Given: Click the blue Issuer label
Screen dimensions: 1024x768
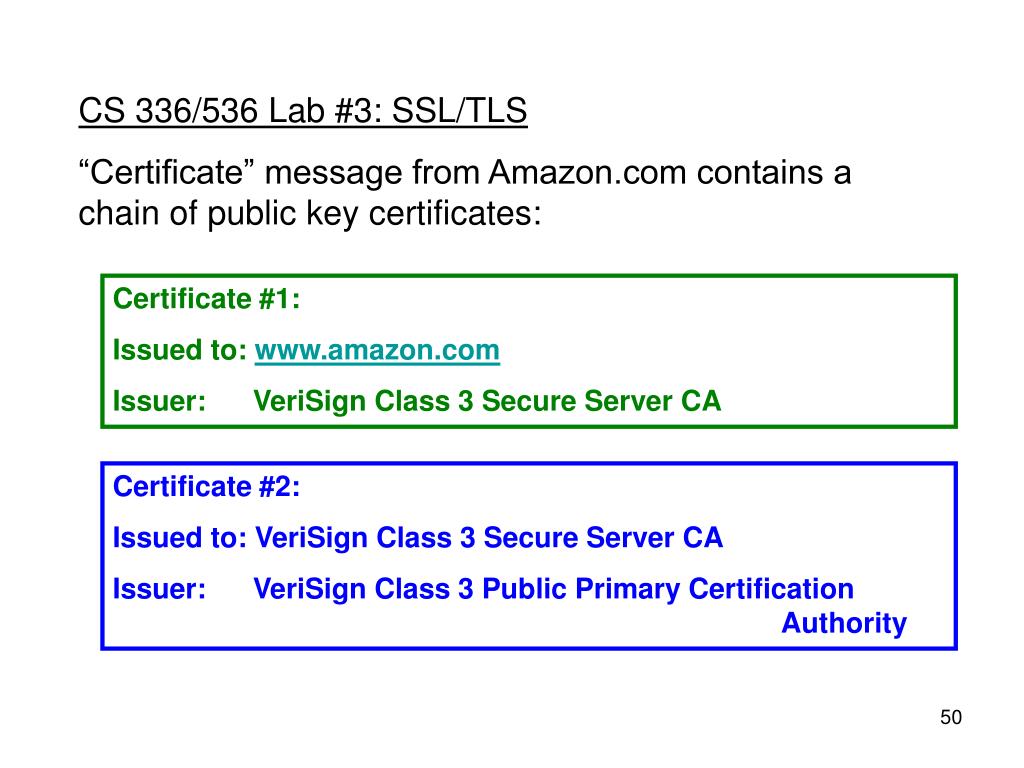Looking at the screenshot, I should click(x=159, y=589).
